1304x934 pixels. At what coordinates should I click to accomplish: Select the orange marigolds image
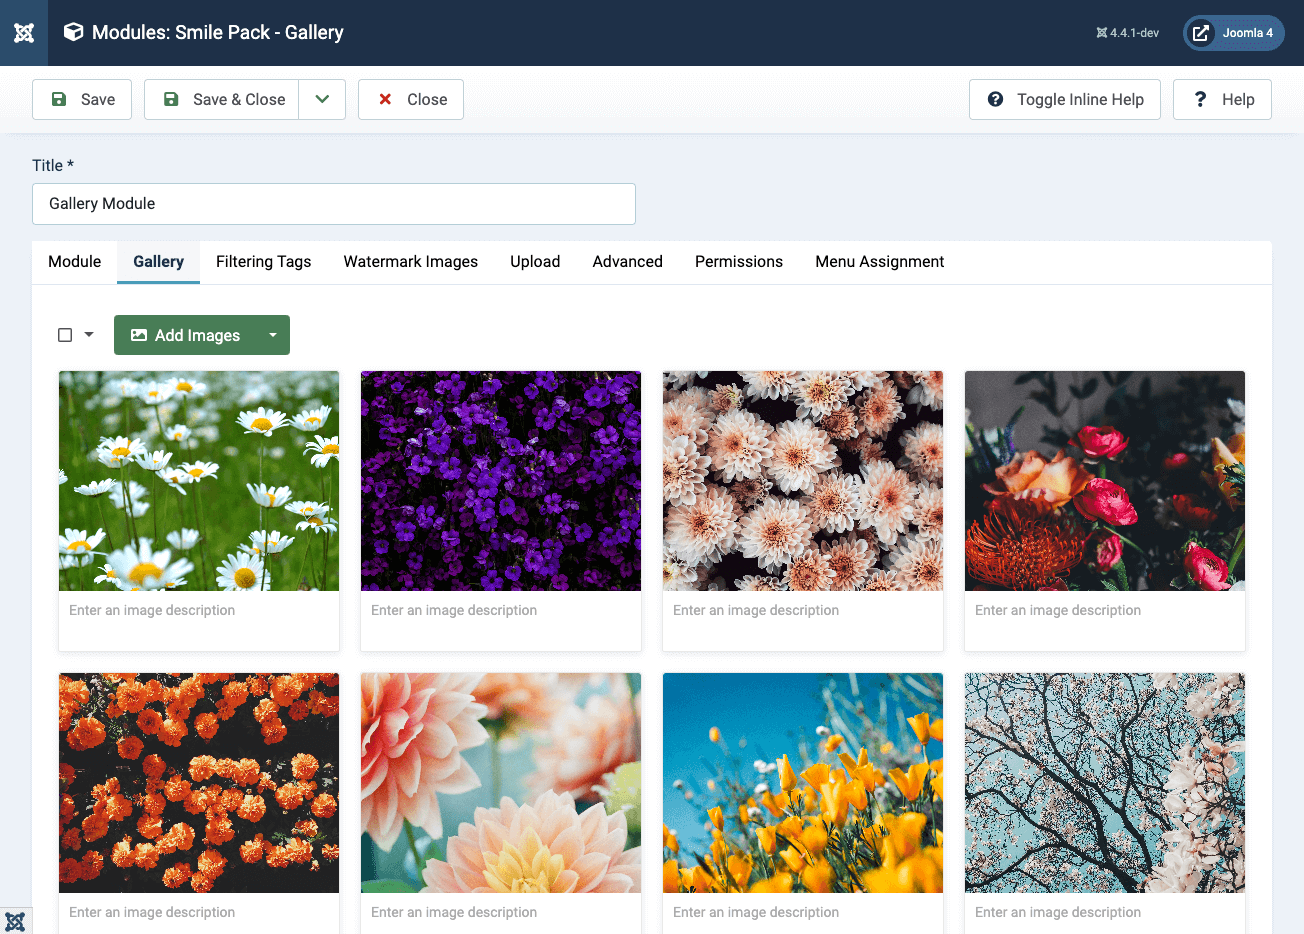(x=199, y=783)
